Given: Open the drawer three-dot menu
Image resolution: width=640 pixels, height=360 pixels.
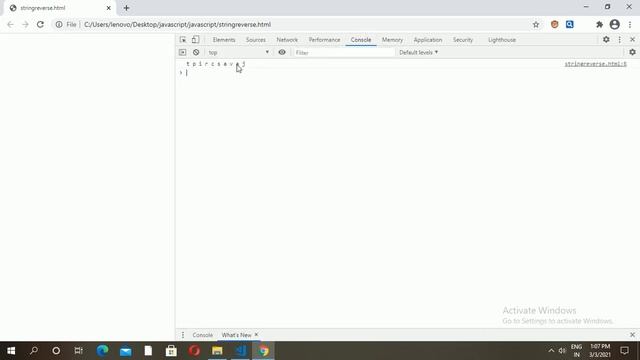Looking at the screenshot, I should [x=183, y=335].
